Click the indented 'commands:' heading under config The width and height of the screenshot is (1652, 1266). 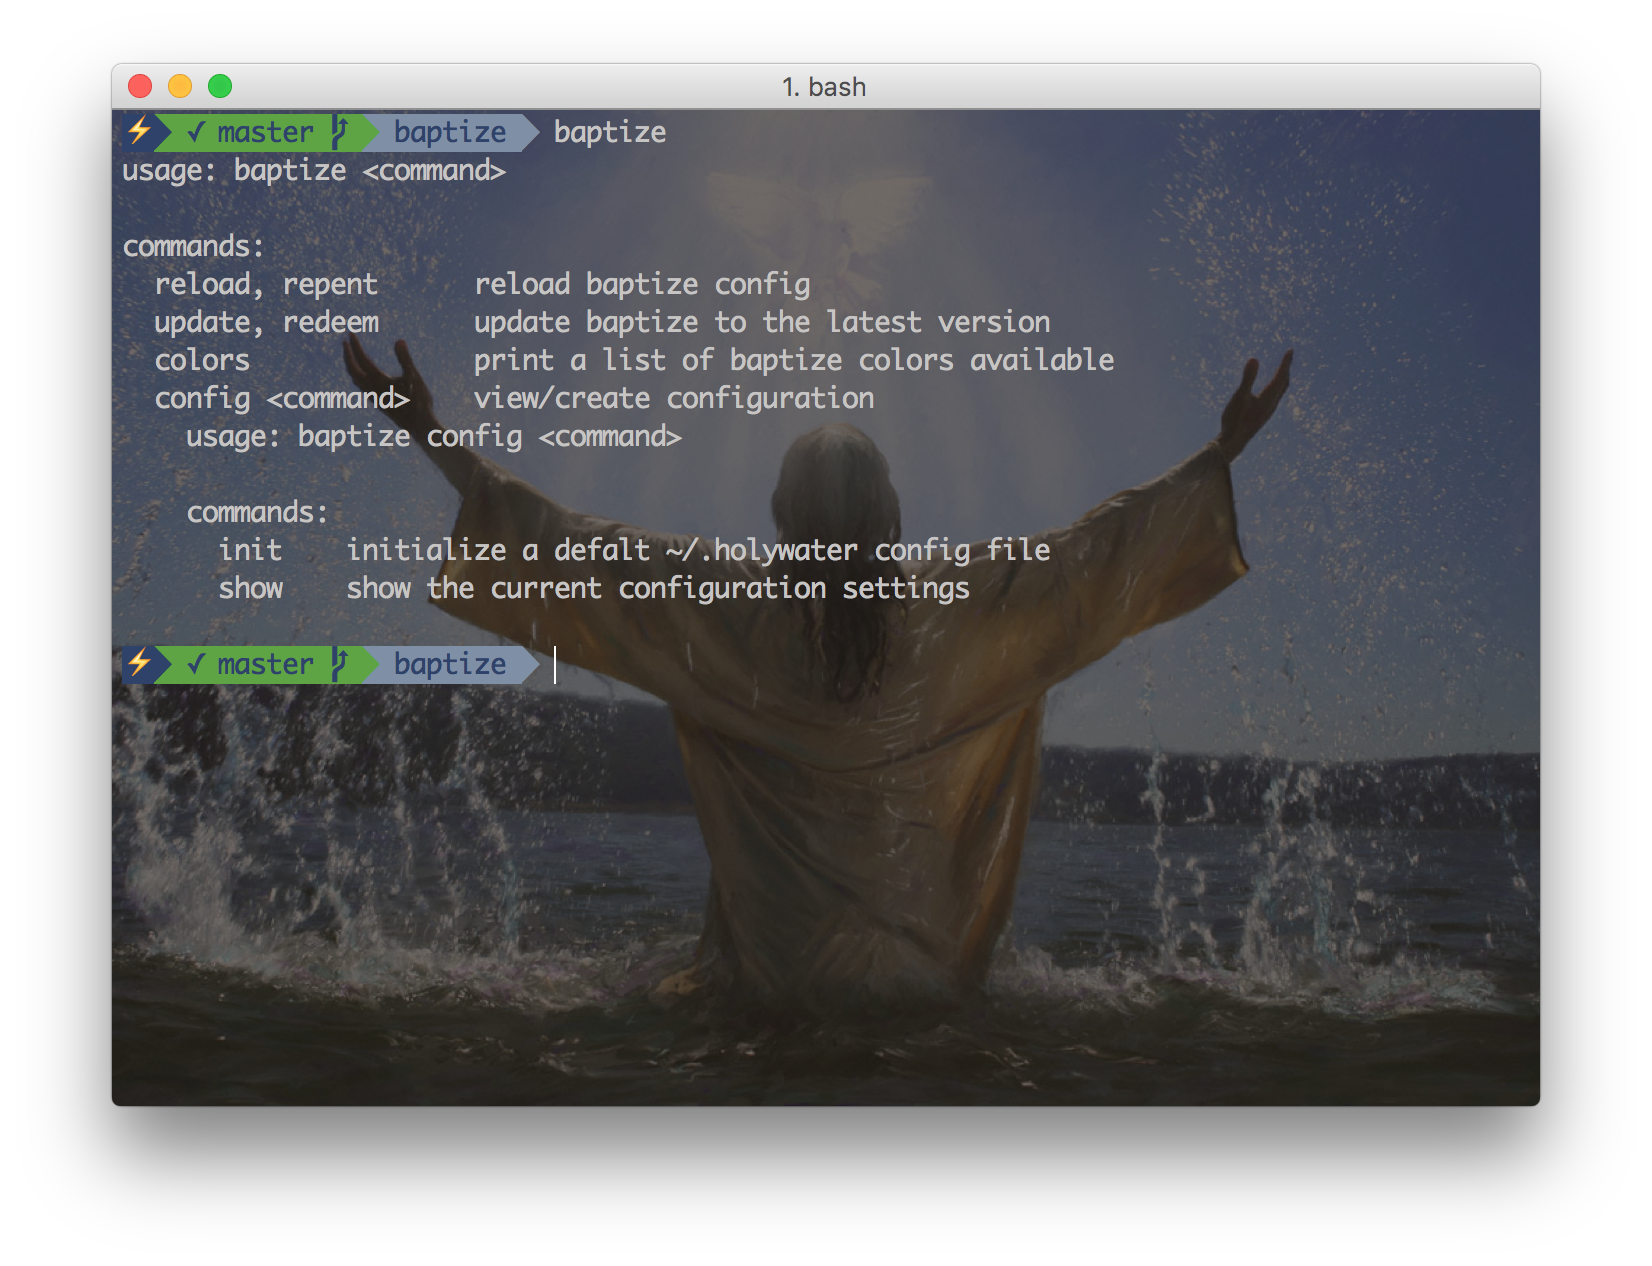[x=257, y=512]
